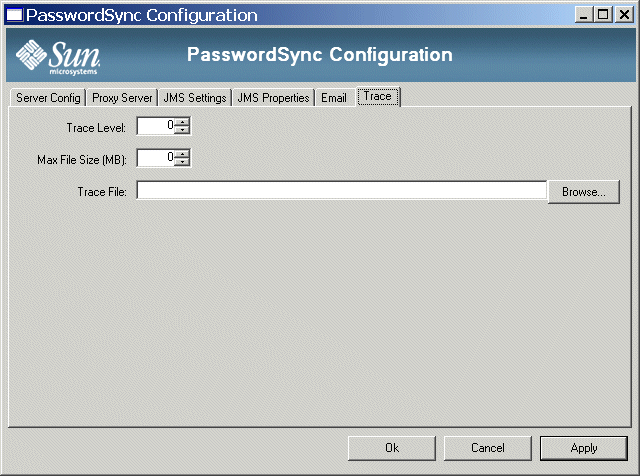Open the Proxy Server tab

pos(122,98)
